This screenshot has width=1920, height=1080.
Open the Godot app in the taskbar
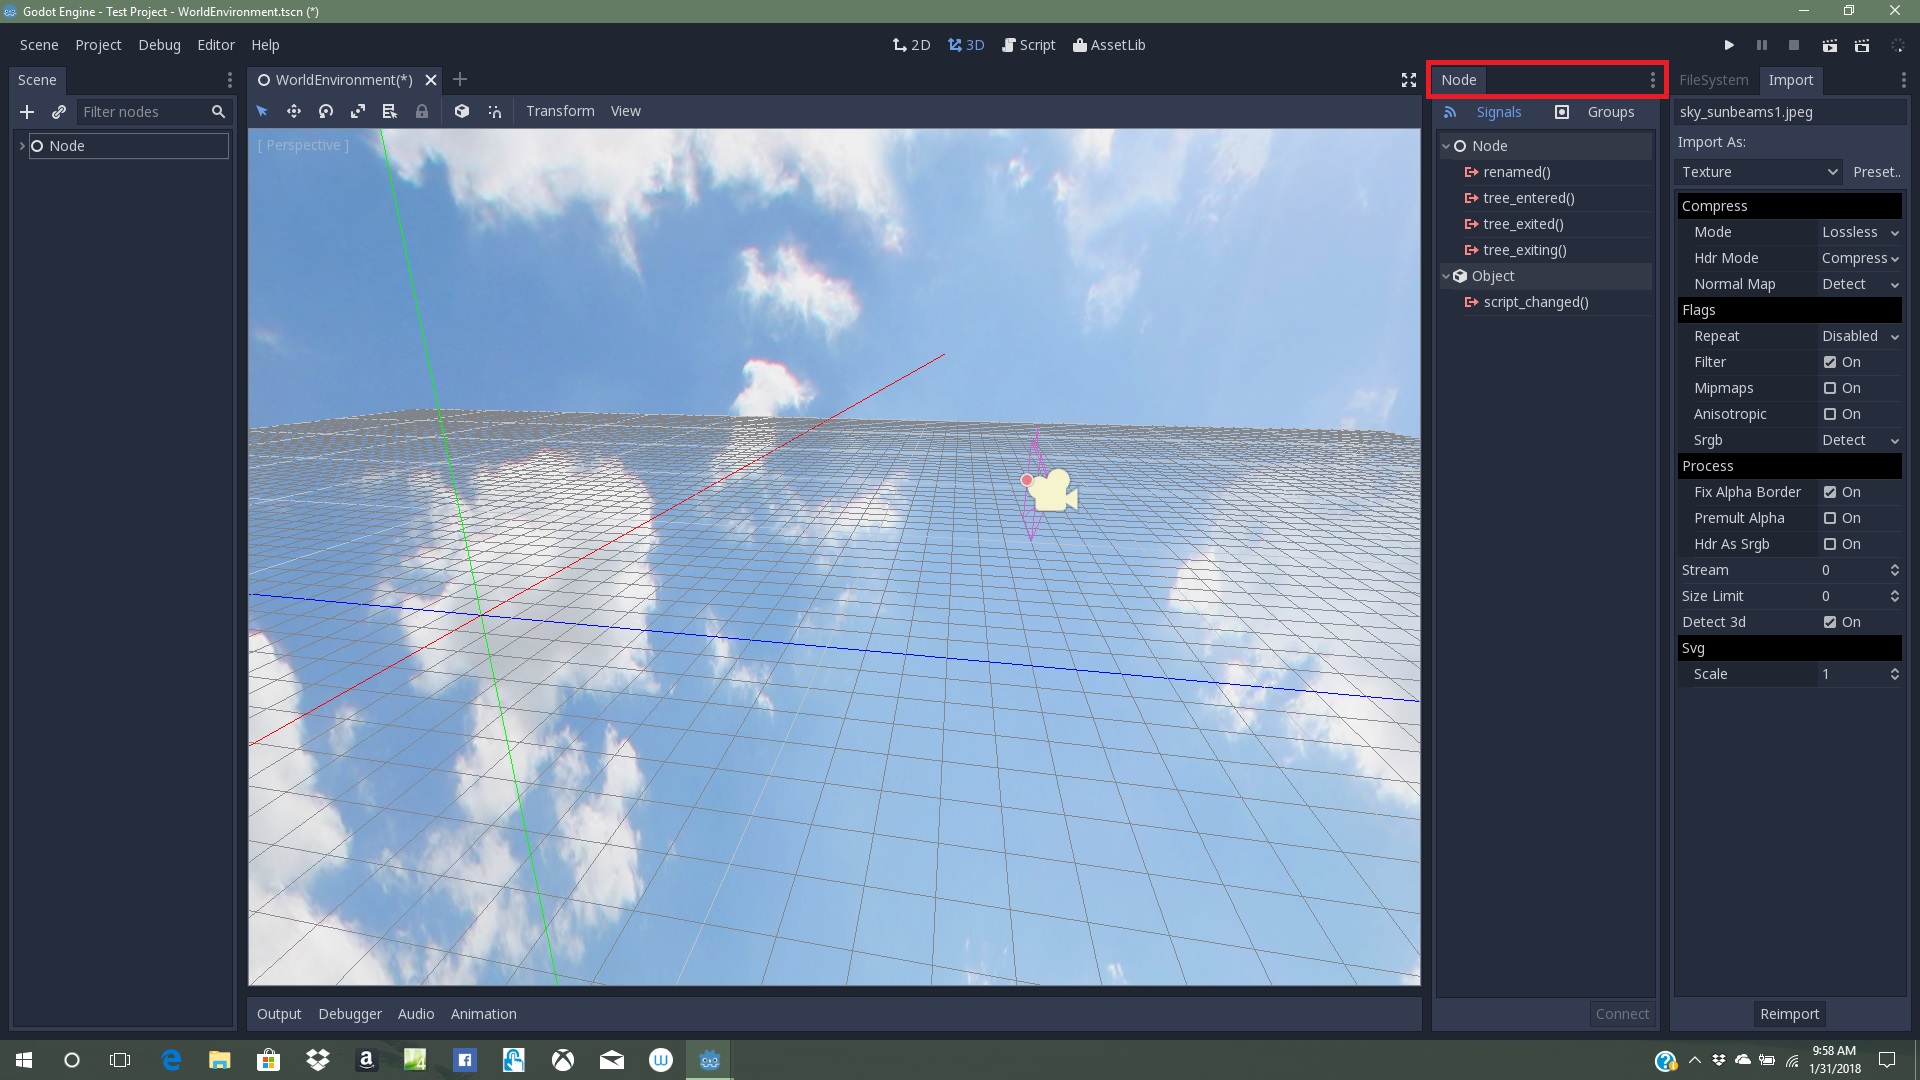click(710, 1060)
